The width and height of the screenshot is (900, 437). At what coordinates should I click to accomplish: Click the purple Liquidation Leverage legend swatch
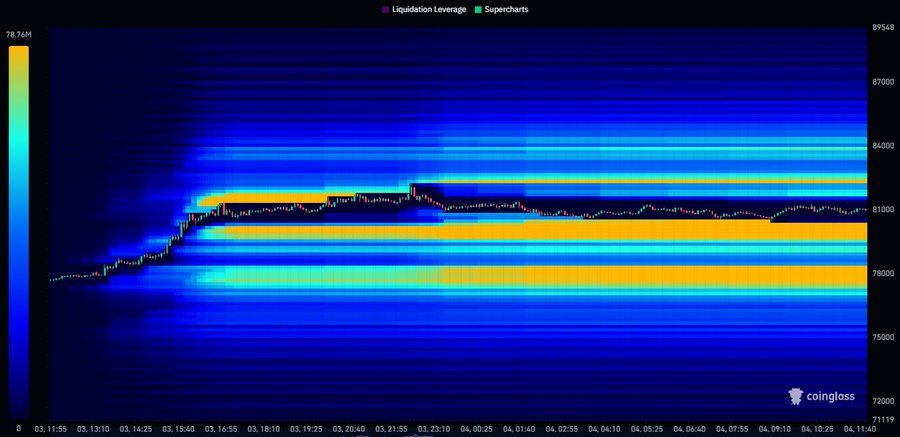click(x=386, y=10)
